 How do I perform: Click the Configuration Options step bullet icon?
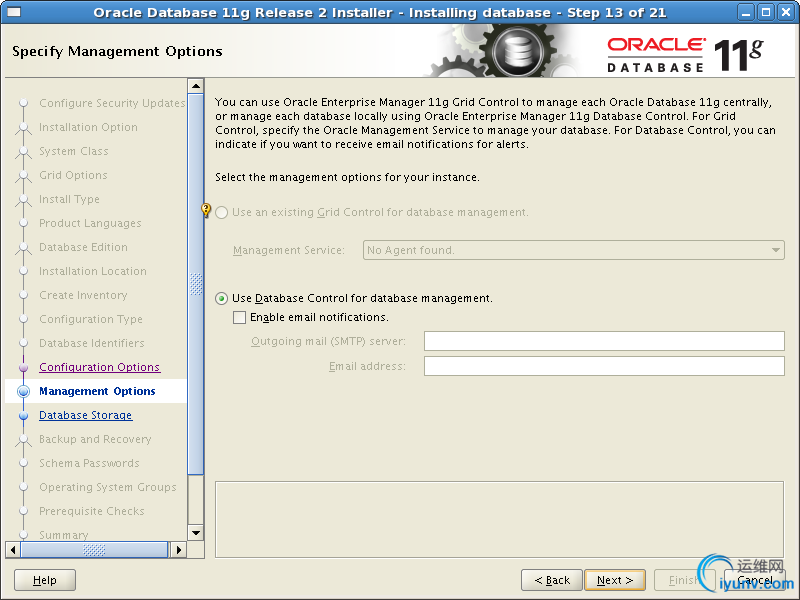tap(23, 367)
